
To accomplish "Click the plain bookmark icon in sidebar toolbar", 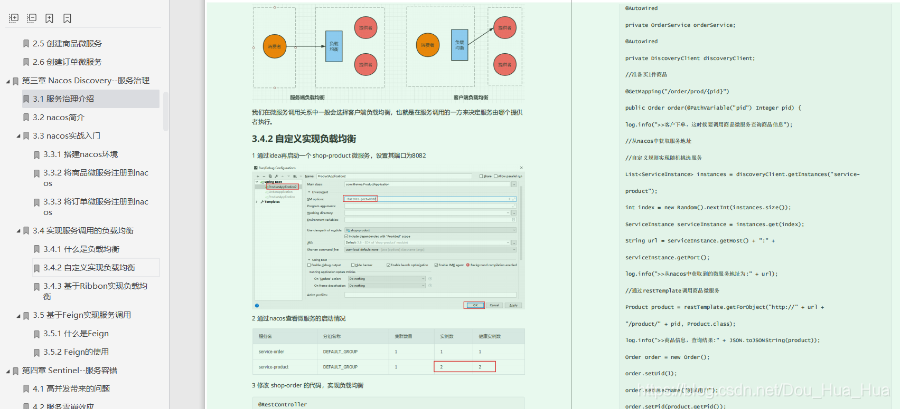I will tap(67, 18).
